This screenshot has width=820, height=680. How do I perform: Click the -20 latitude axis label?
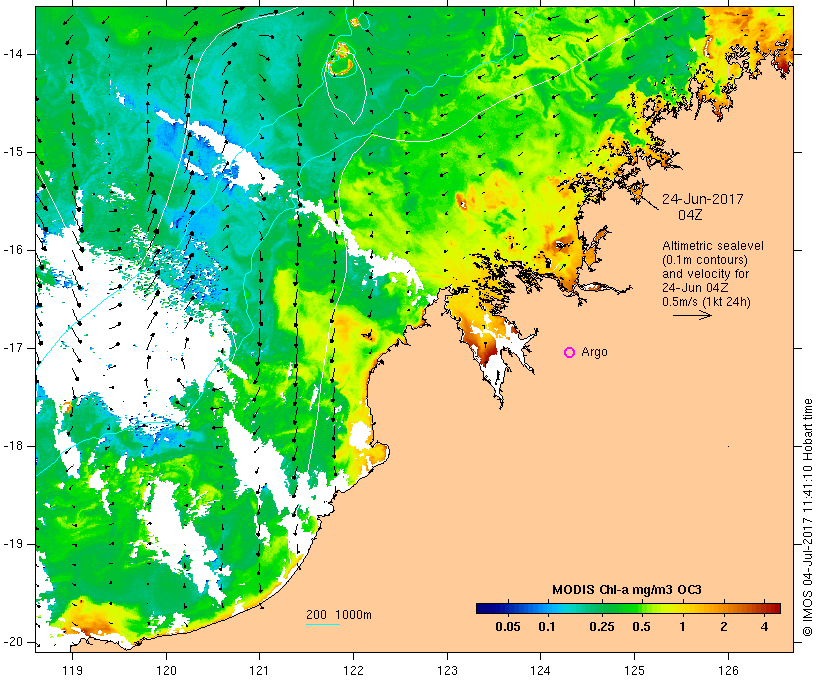click(12, 642)
